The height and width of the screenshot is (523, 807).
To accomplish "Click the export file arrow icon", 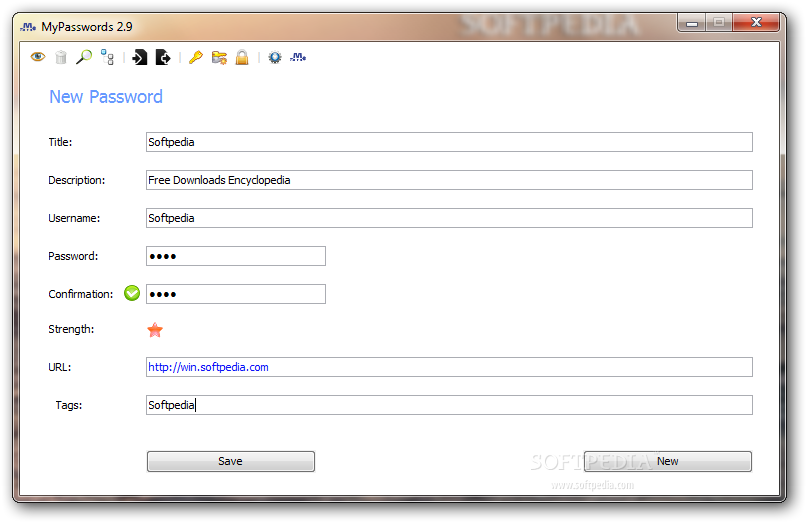I will click(x=163, y=57).
